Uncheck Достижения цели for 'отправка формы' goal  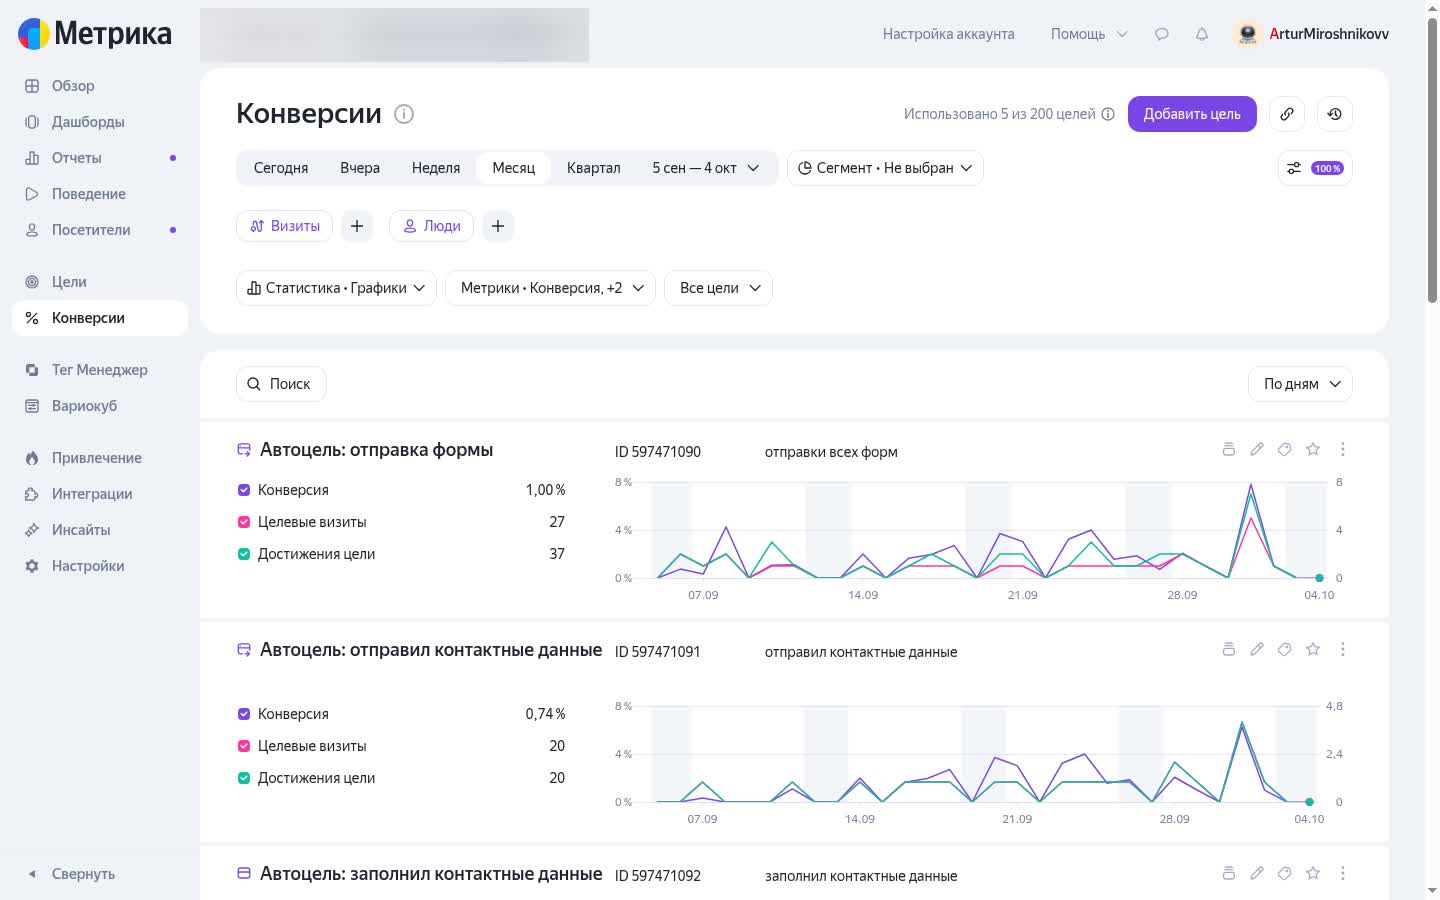[244, 554]
